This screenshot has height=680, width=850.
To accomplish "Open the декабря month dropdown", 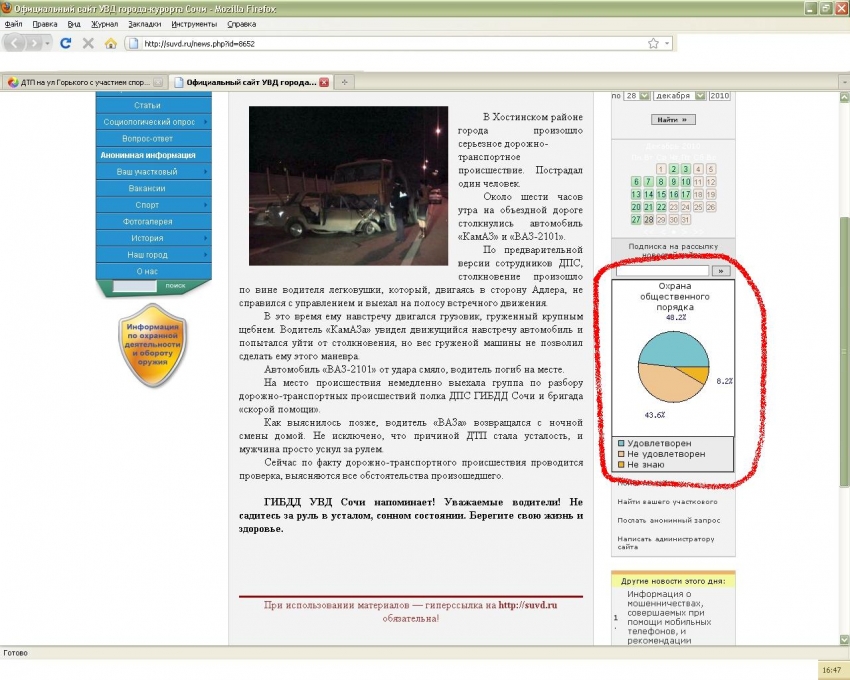I will [x=680, y=96].
